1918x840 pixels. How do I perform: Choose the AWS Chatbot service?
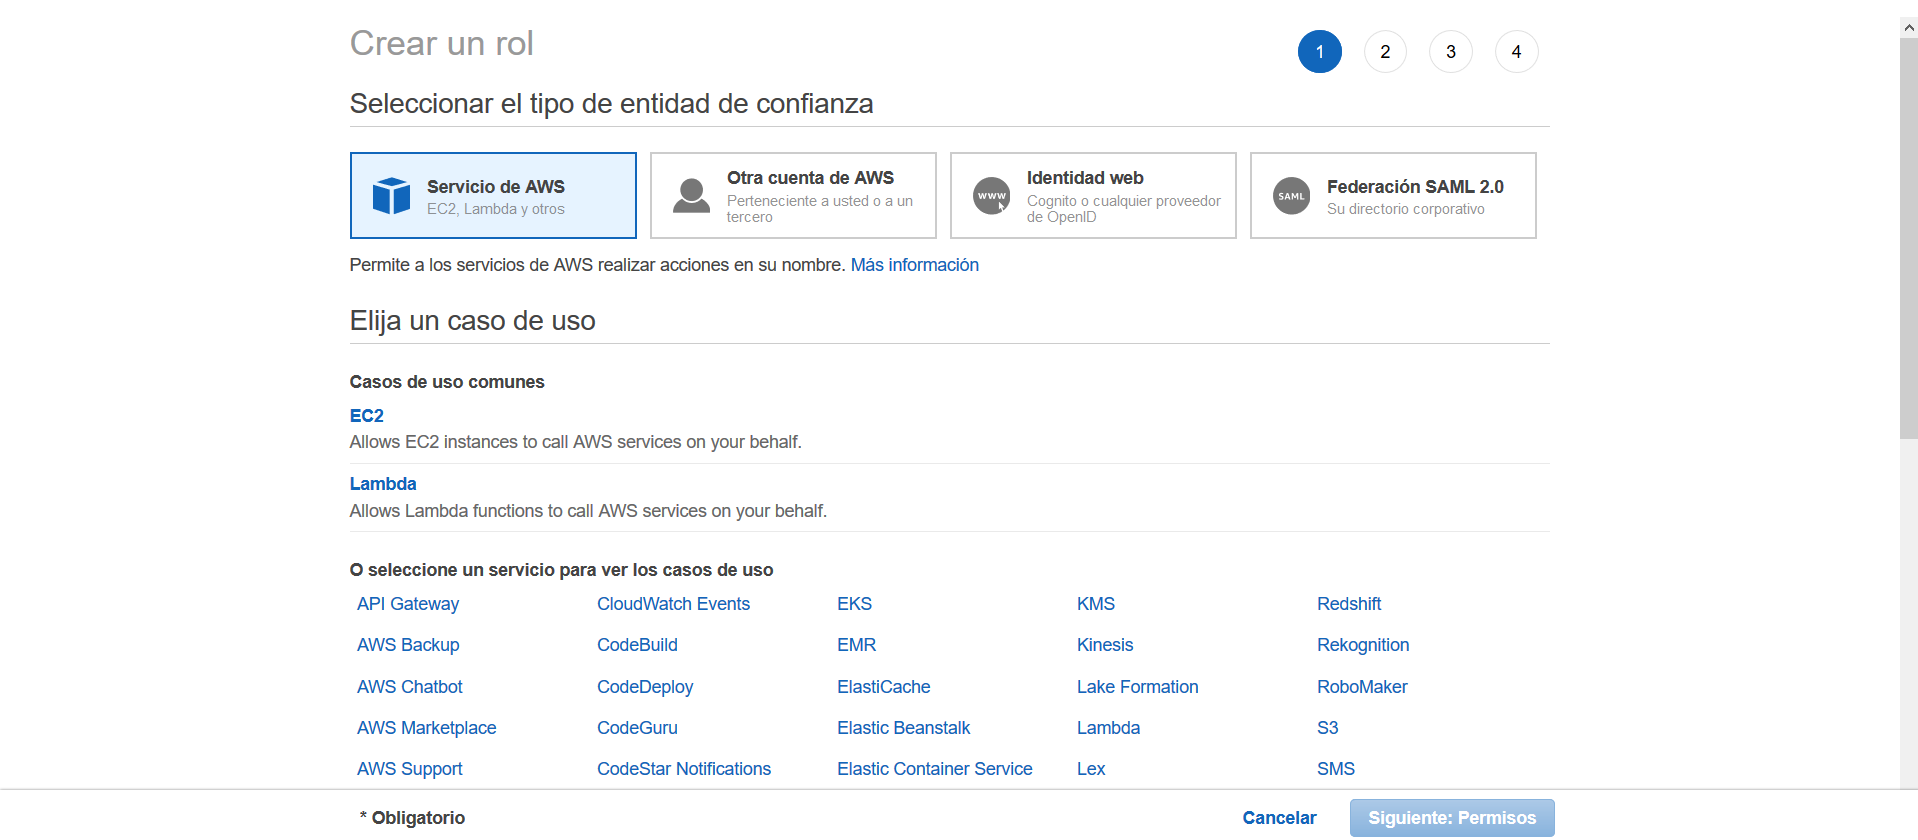410,687
